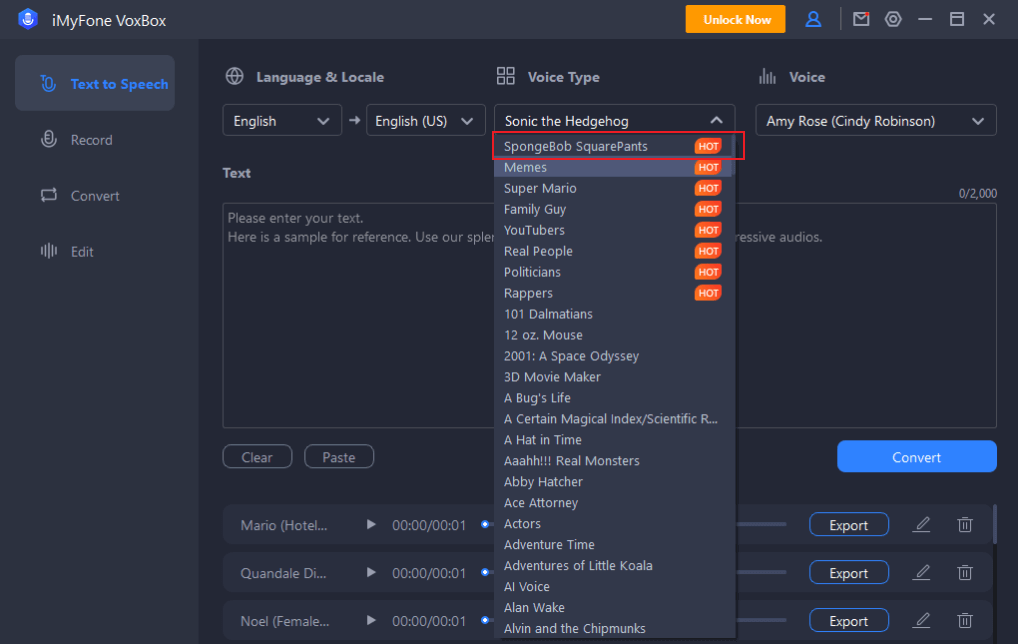Click the Unlock Now button
Screen dimensions: 1018x644
pos(736,19)
